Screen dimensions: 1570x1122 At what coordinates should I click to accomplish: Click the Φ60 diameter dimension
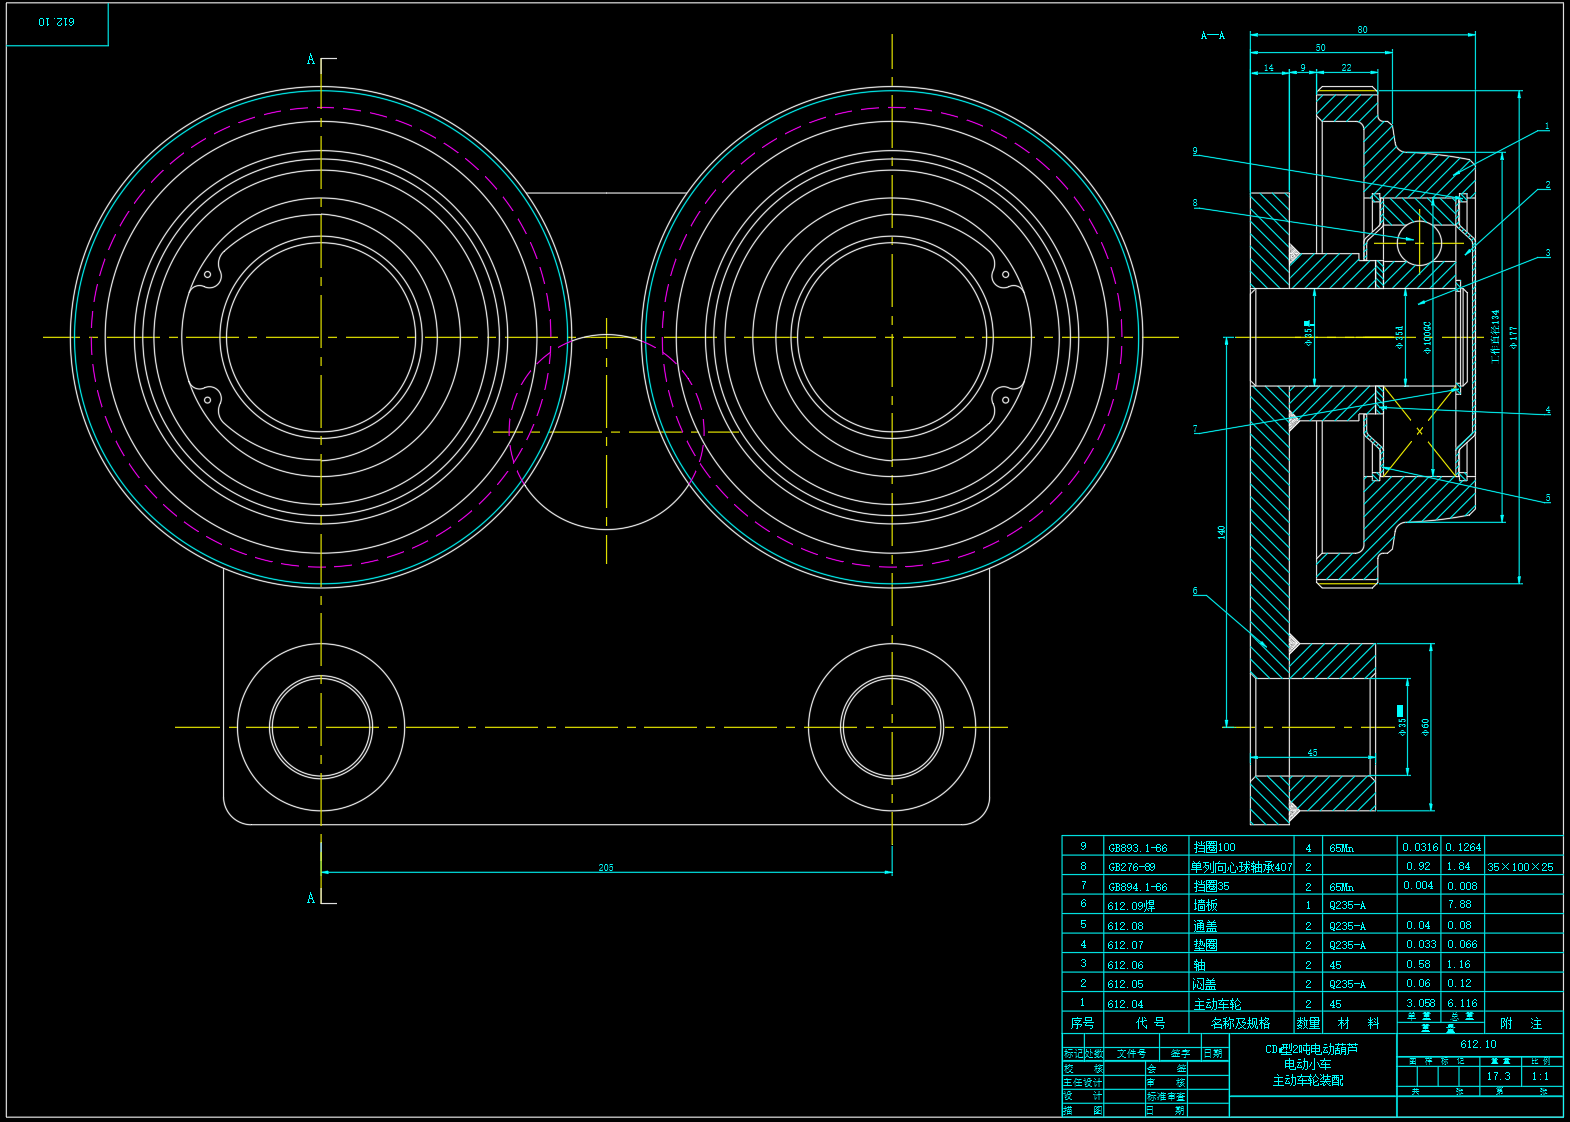(1425, 726)
